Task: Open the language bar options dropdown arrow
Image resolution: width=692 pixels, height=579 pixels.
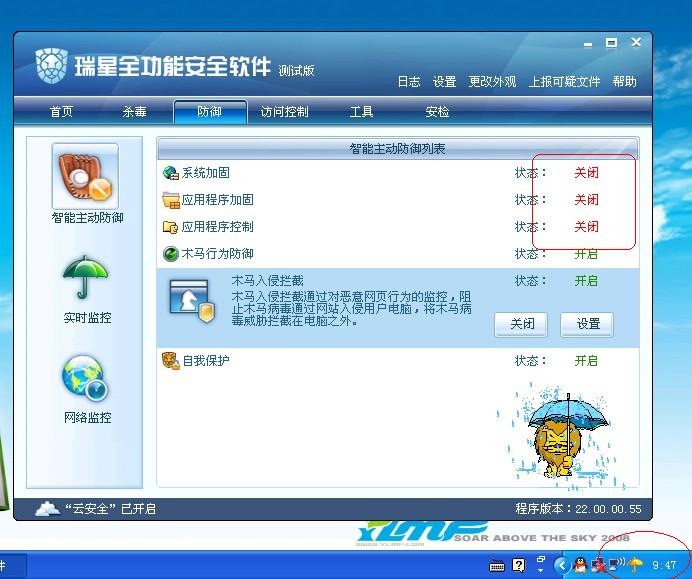Action: click(541, 570)
